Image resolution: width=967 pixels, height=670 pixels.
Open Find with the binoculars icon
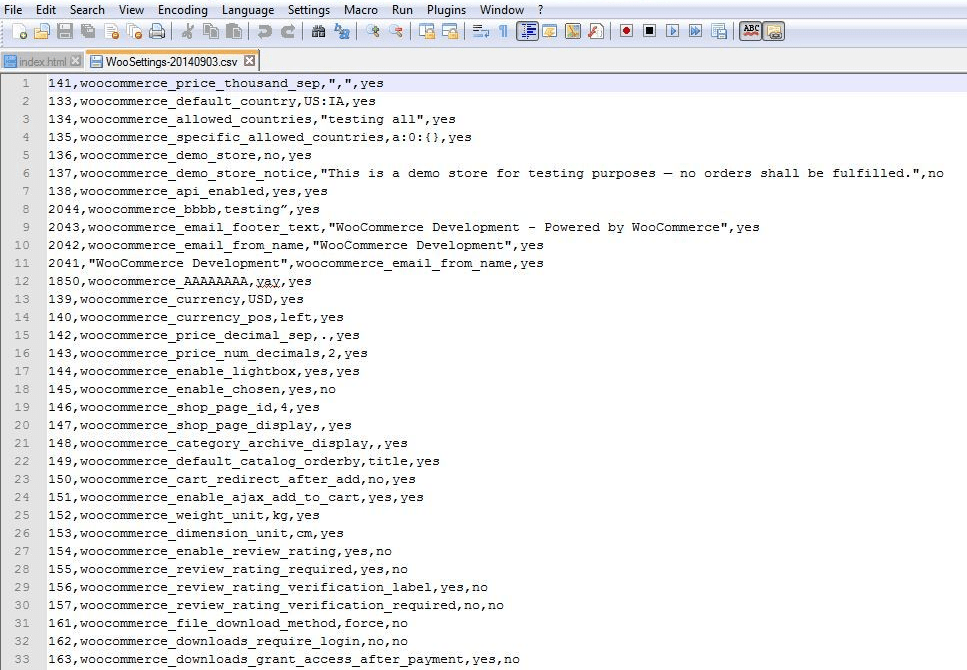tap(318, 31)
